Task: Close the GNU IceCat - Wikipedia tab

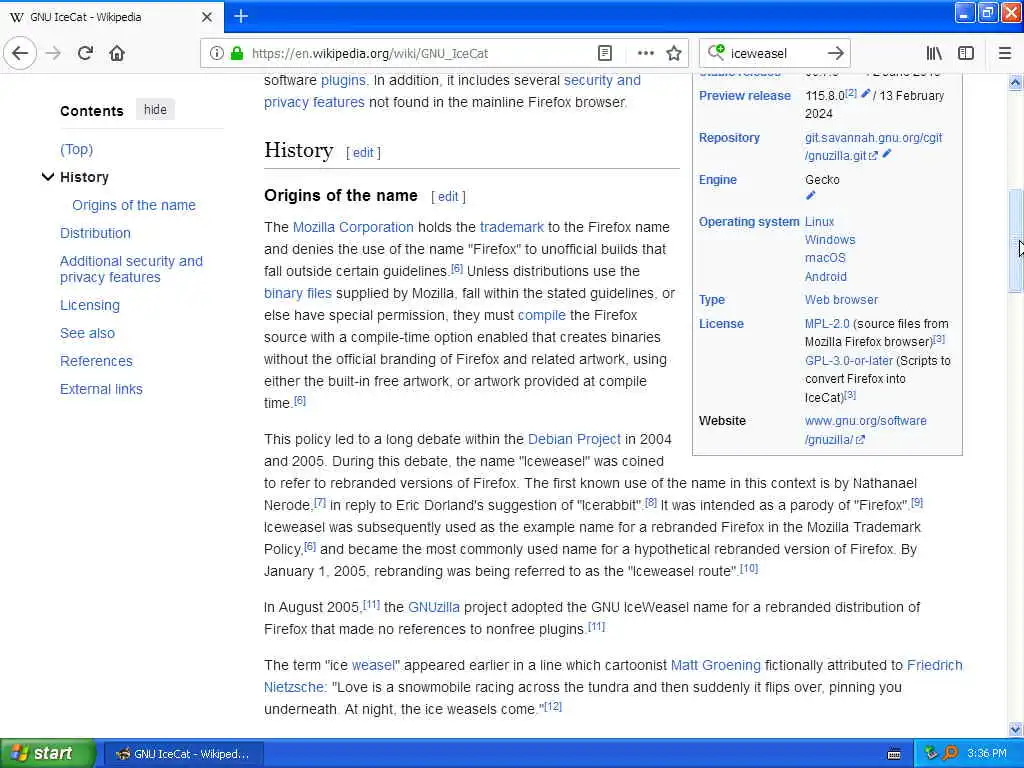Action: [x=206, y=17]
